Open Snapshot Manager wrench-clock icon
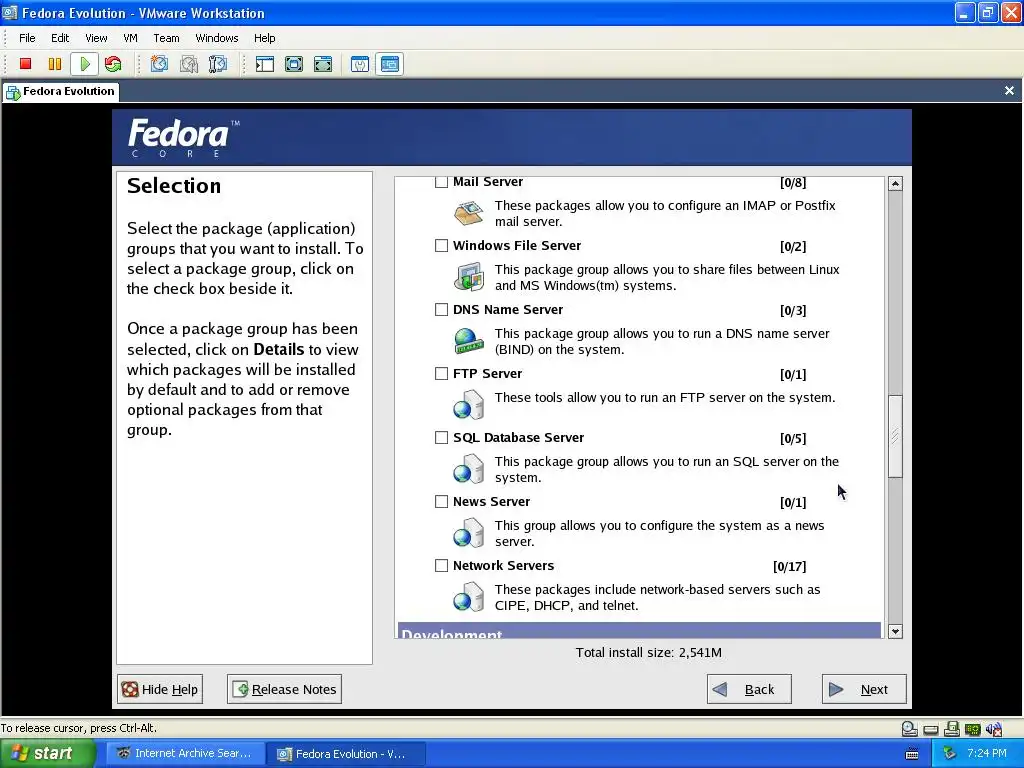Image resolution: width=1024 pixels, height=768 pixels. (x=218, y=64)
